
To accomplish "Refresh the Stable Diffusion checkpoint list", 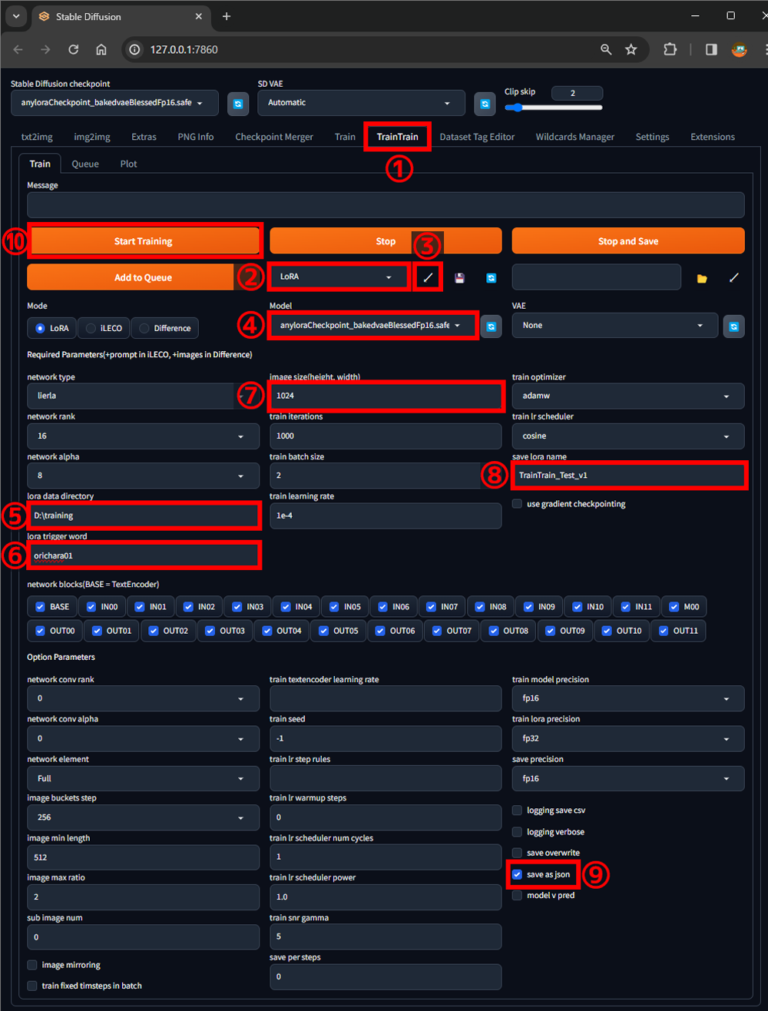I will [x=238, y=103].
